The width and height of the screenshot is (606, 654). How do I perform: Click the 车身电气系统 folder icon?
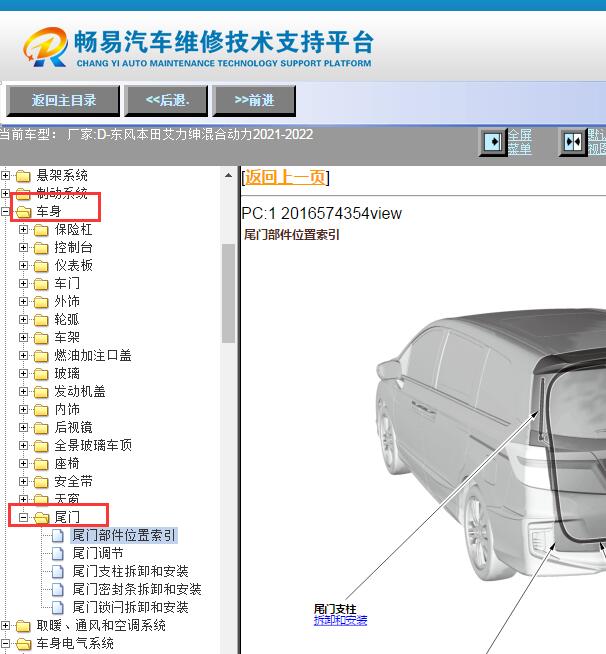tap(24, 644)
